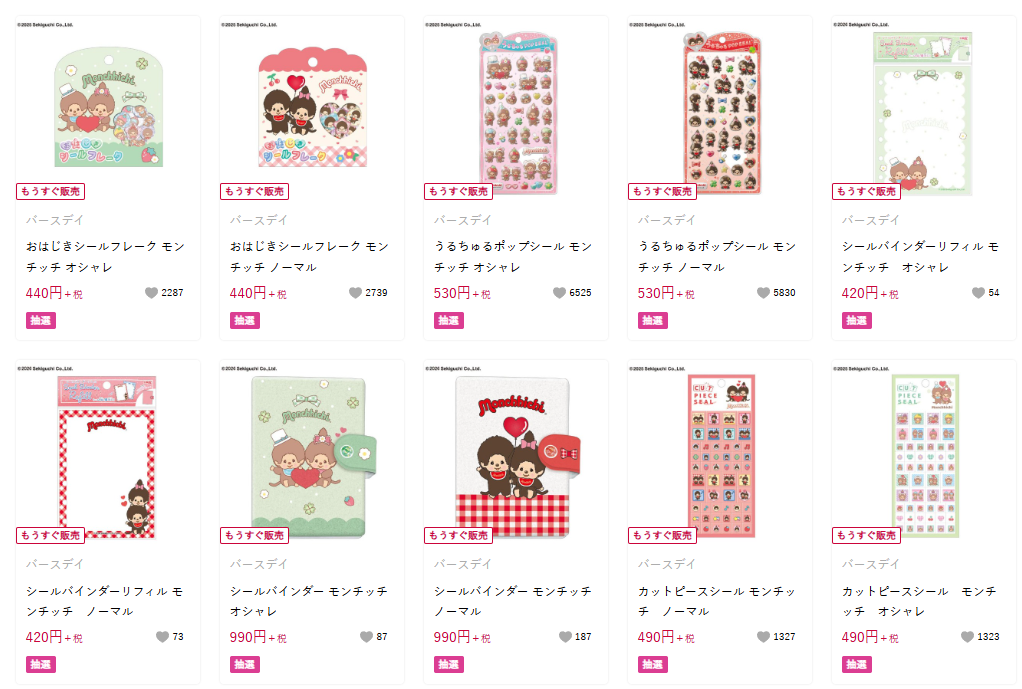This screenshot has width=1022, height=689.
Task: Open おはじきシールフレーク モンチッチ オシャレ title link
Action: coord(106,257)
